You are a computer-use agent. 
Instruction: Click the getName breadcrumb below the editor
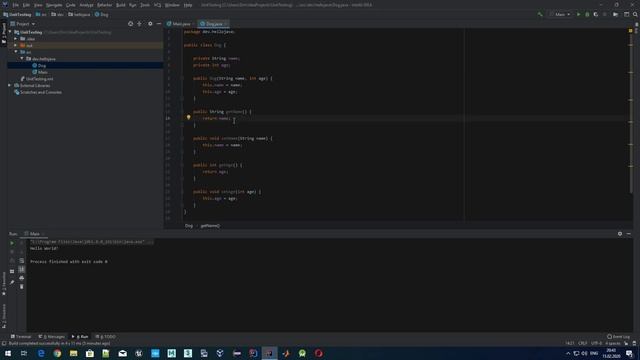(210, 226)
